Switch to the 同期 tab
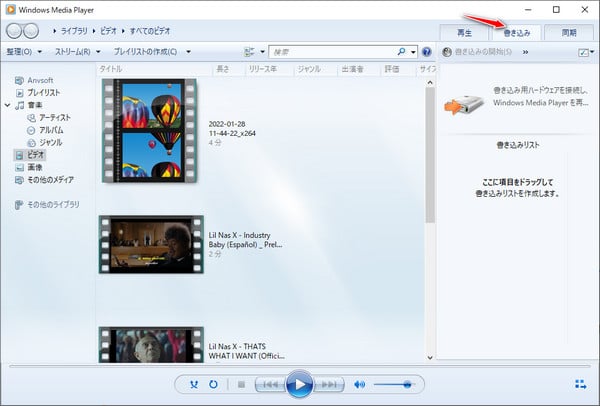Screen dimensions: 600x406 [x=569, y=33]
